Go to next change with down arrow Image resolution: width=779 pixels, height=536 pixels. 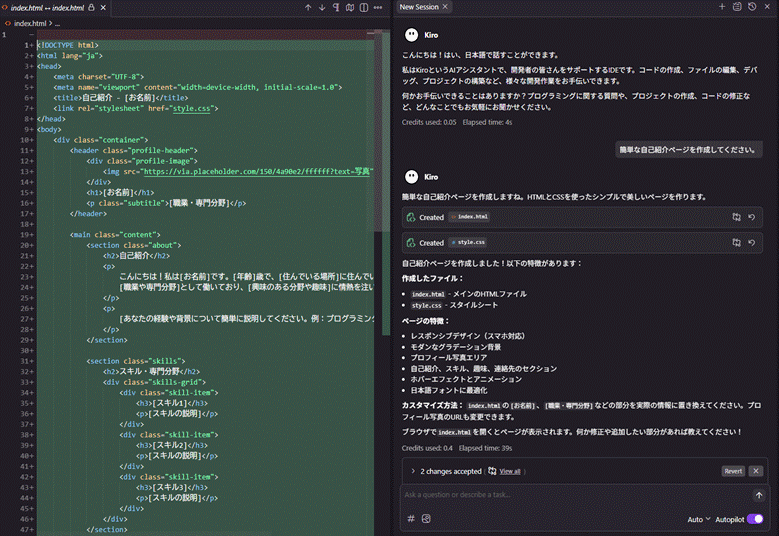click(x=321, y=8)
